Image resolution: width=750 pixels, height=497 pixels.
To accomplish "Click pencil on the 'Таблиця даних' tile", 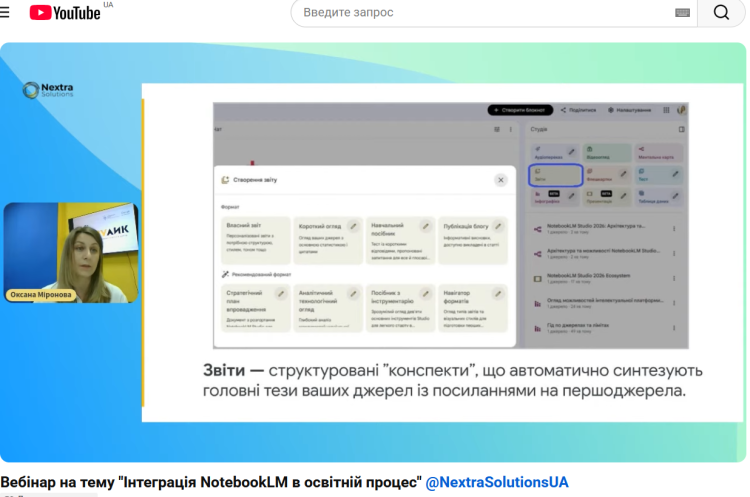I will 675,196.
